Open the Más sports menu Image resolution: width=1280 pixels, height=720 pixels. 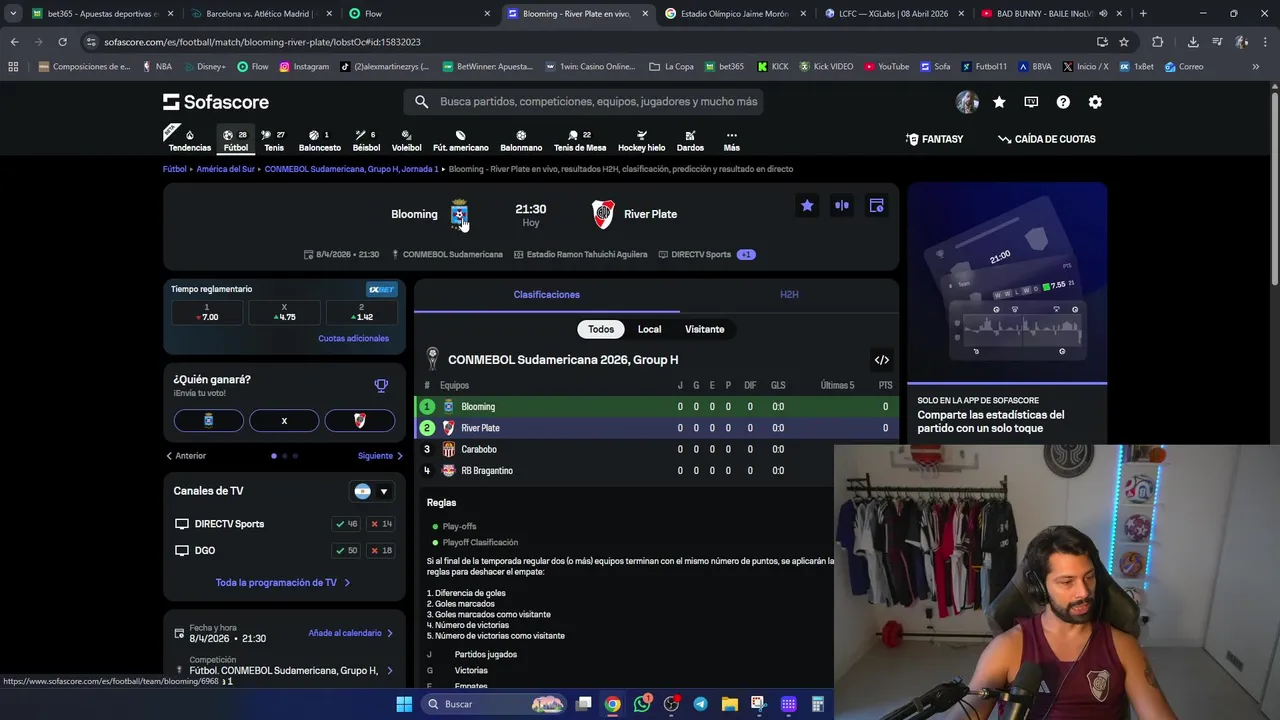[x=731, y=140]
